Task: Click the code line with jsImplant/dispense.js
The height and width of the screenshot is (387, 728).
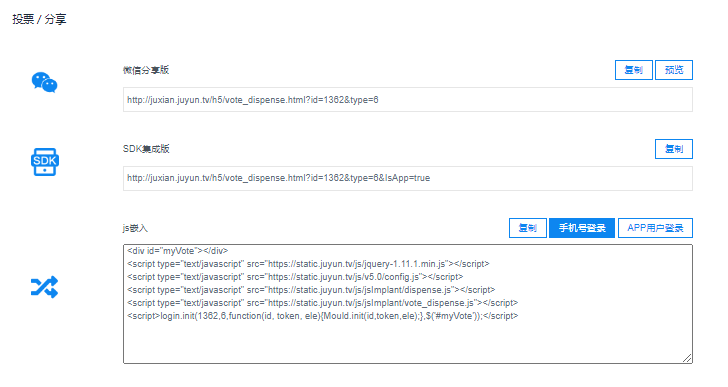Action: (x=311, y=290)
